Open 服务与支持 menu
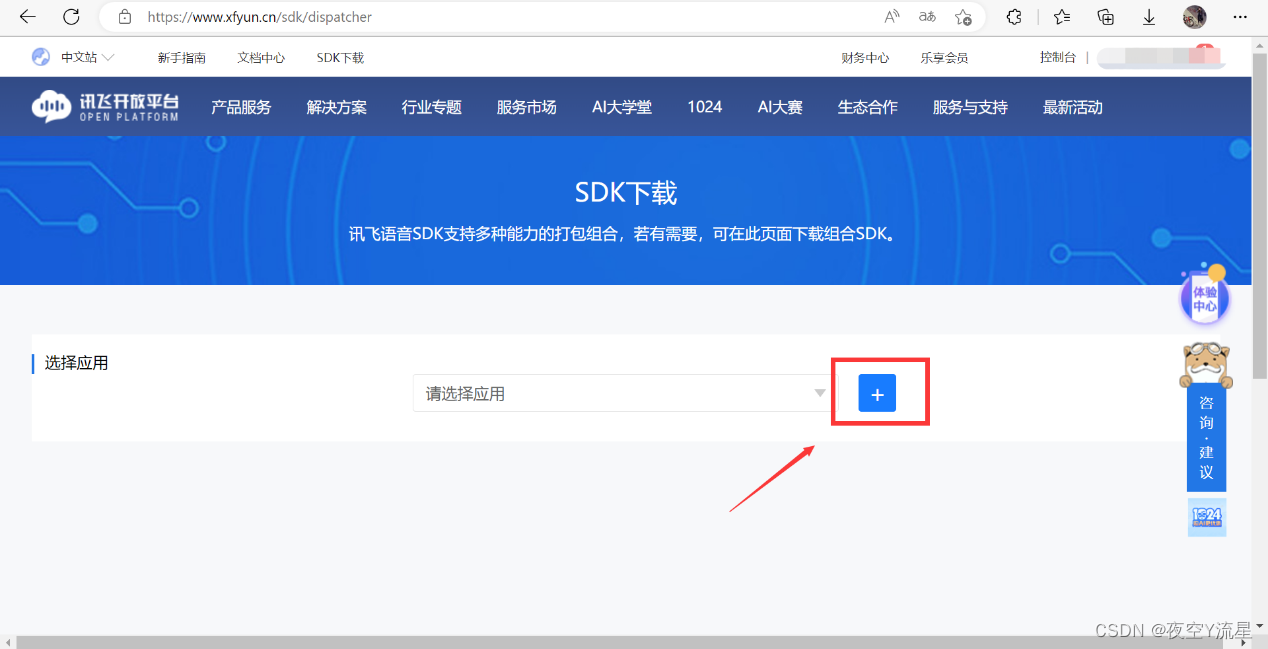Screen dimensions: 1268x649 pos(970,107)
